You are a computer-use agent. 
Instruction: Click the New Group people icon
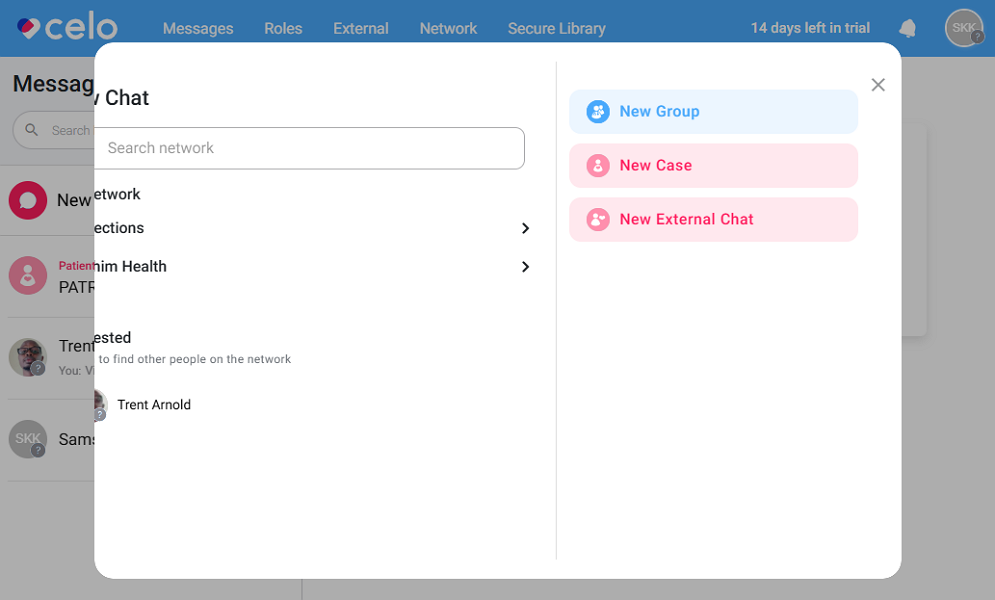pyautogui.click(x=598, y=112)
